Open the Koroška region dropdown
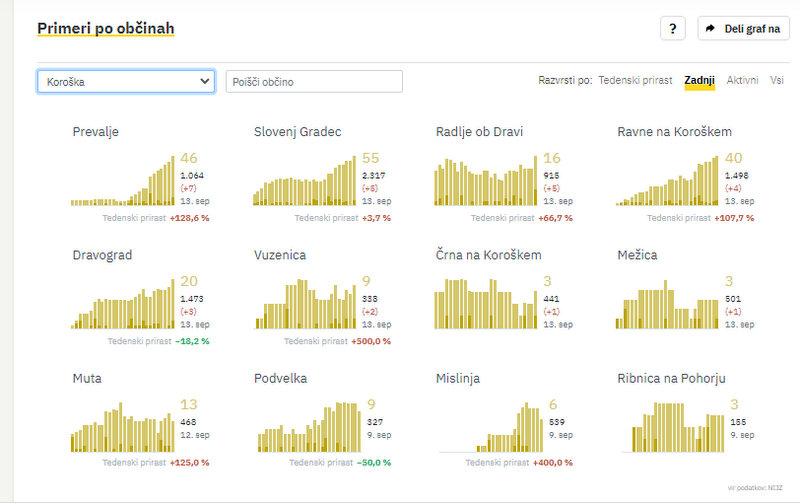This screenshot has width=800, height=504. [126, 81]
